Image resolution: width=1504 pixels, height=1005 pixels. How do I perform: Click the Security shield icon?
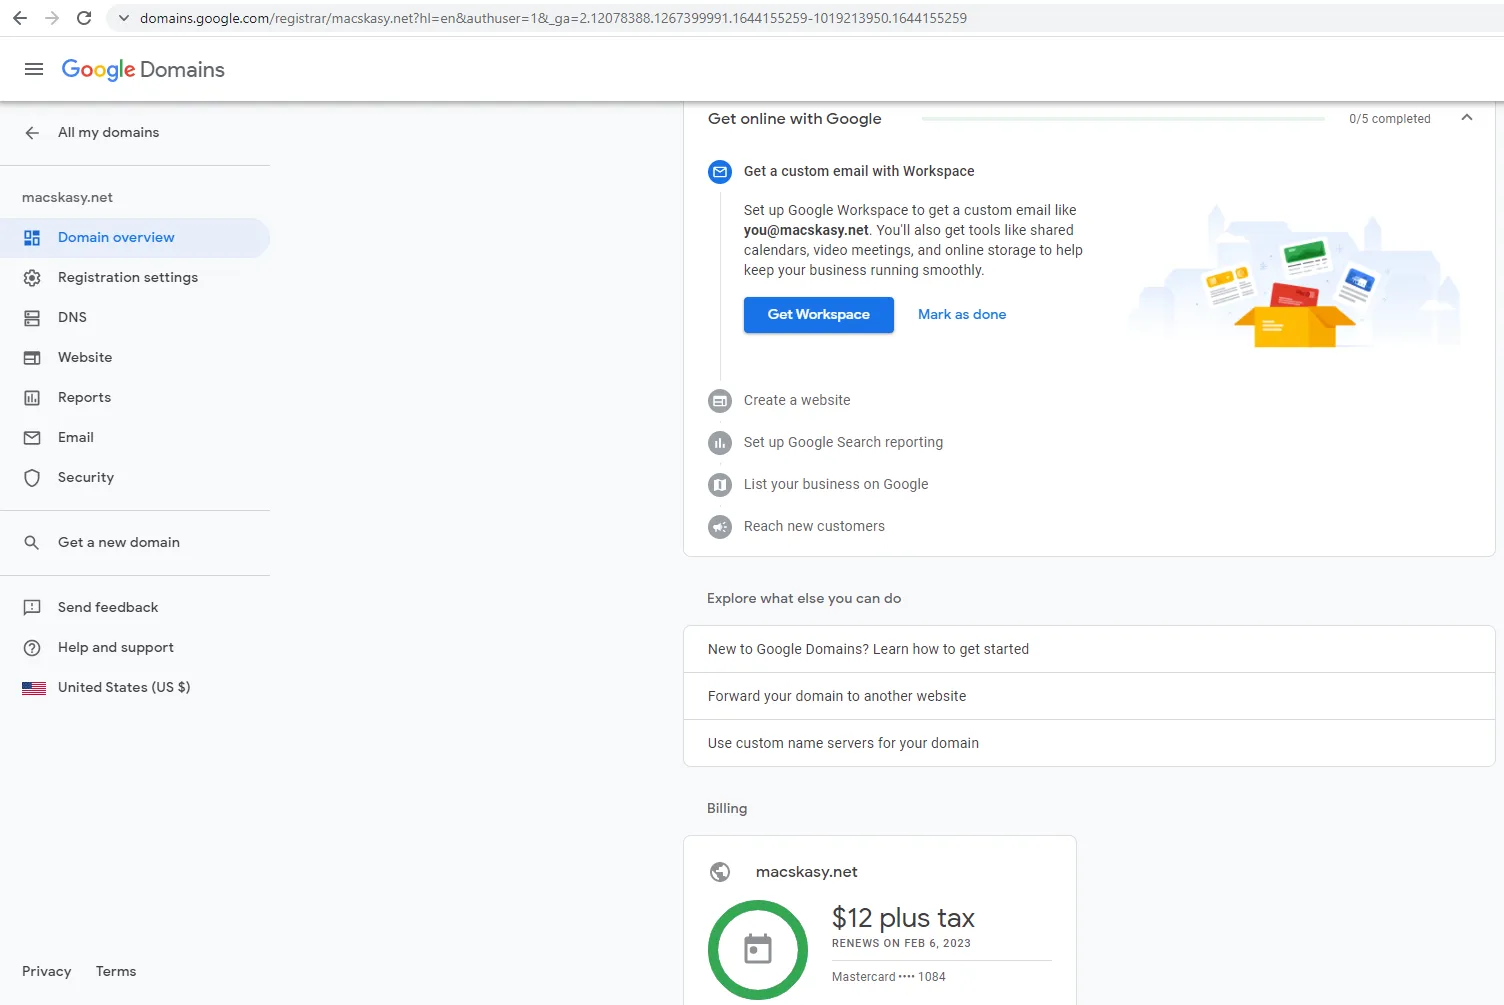[x=32, y=477]
